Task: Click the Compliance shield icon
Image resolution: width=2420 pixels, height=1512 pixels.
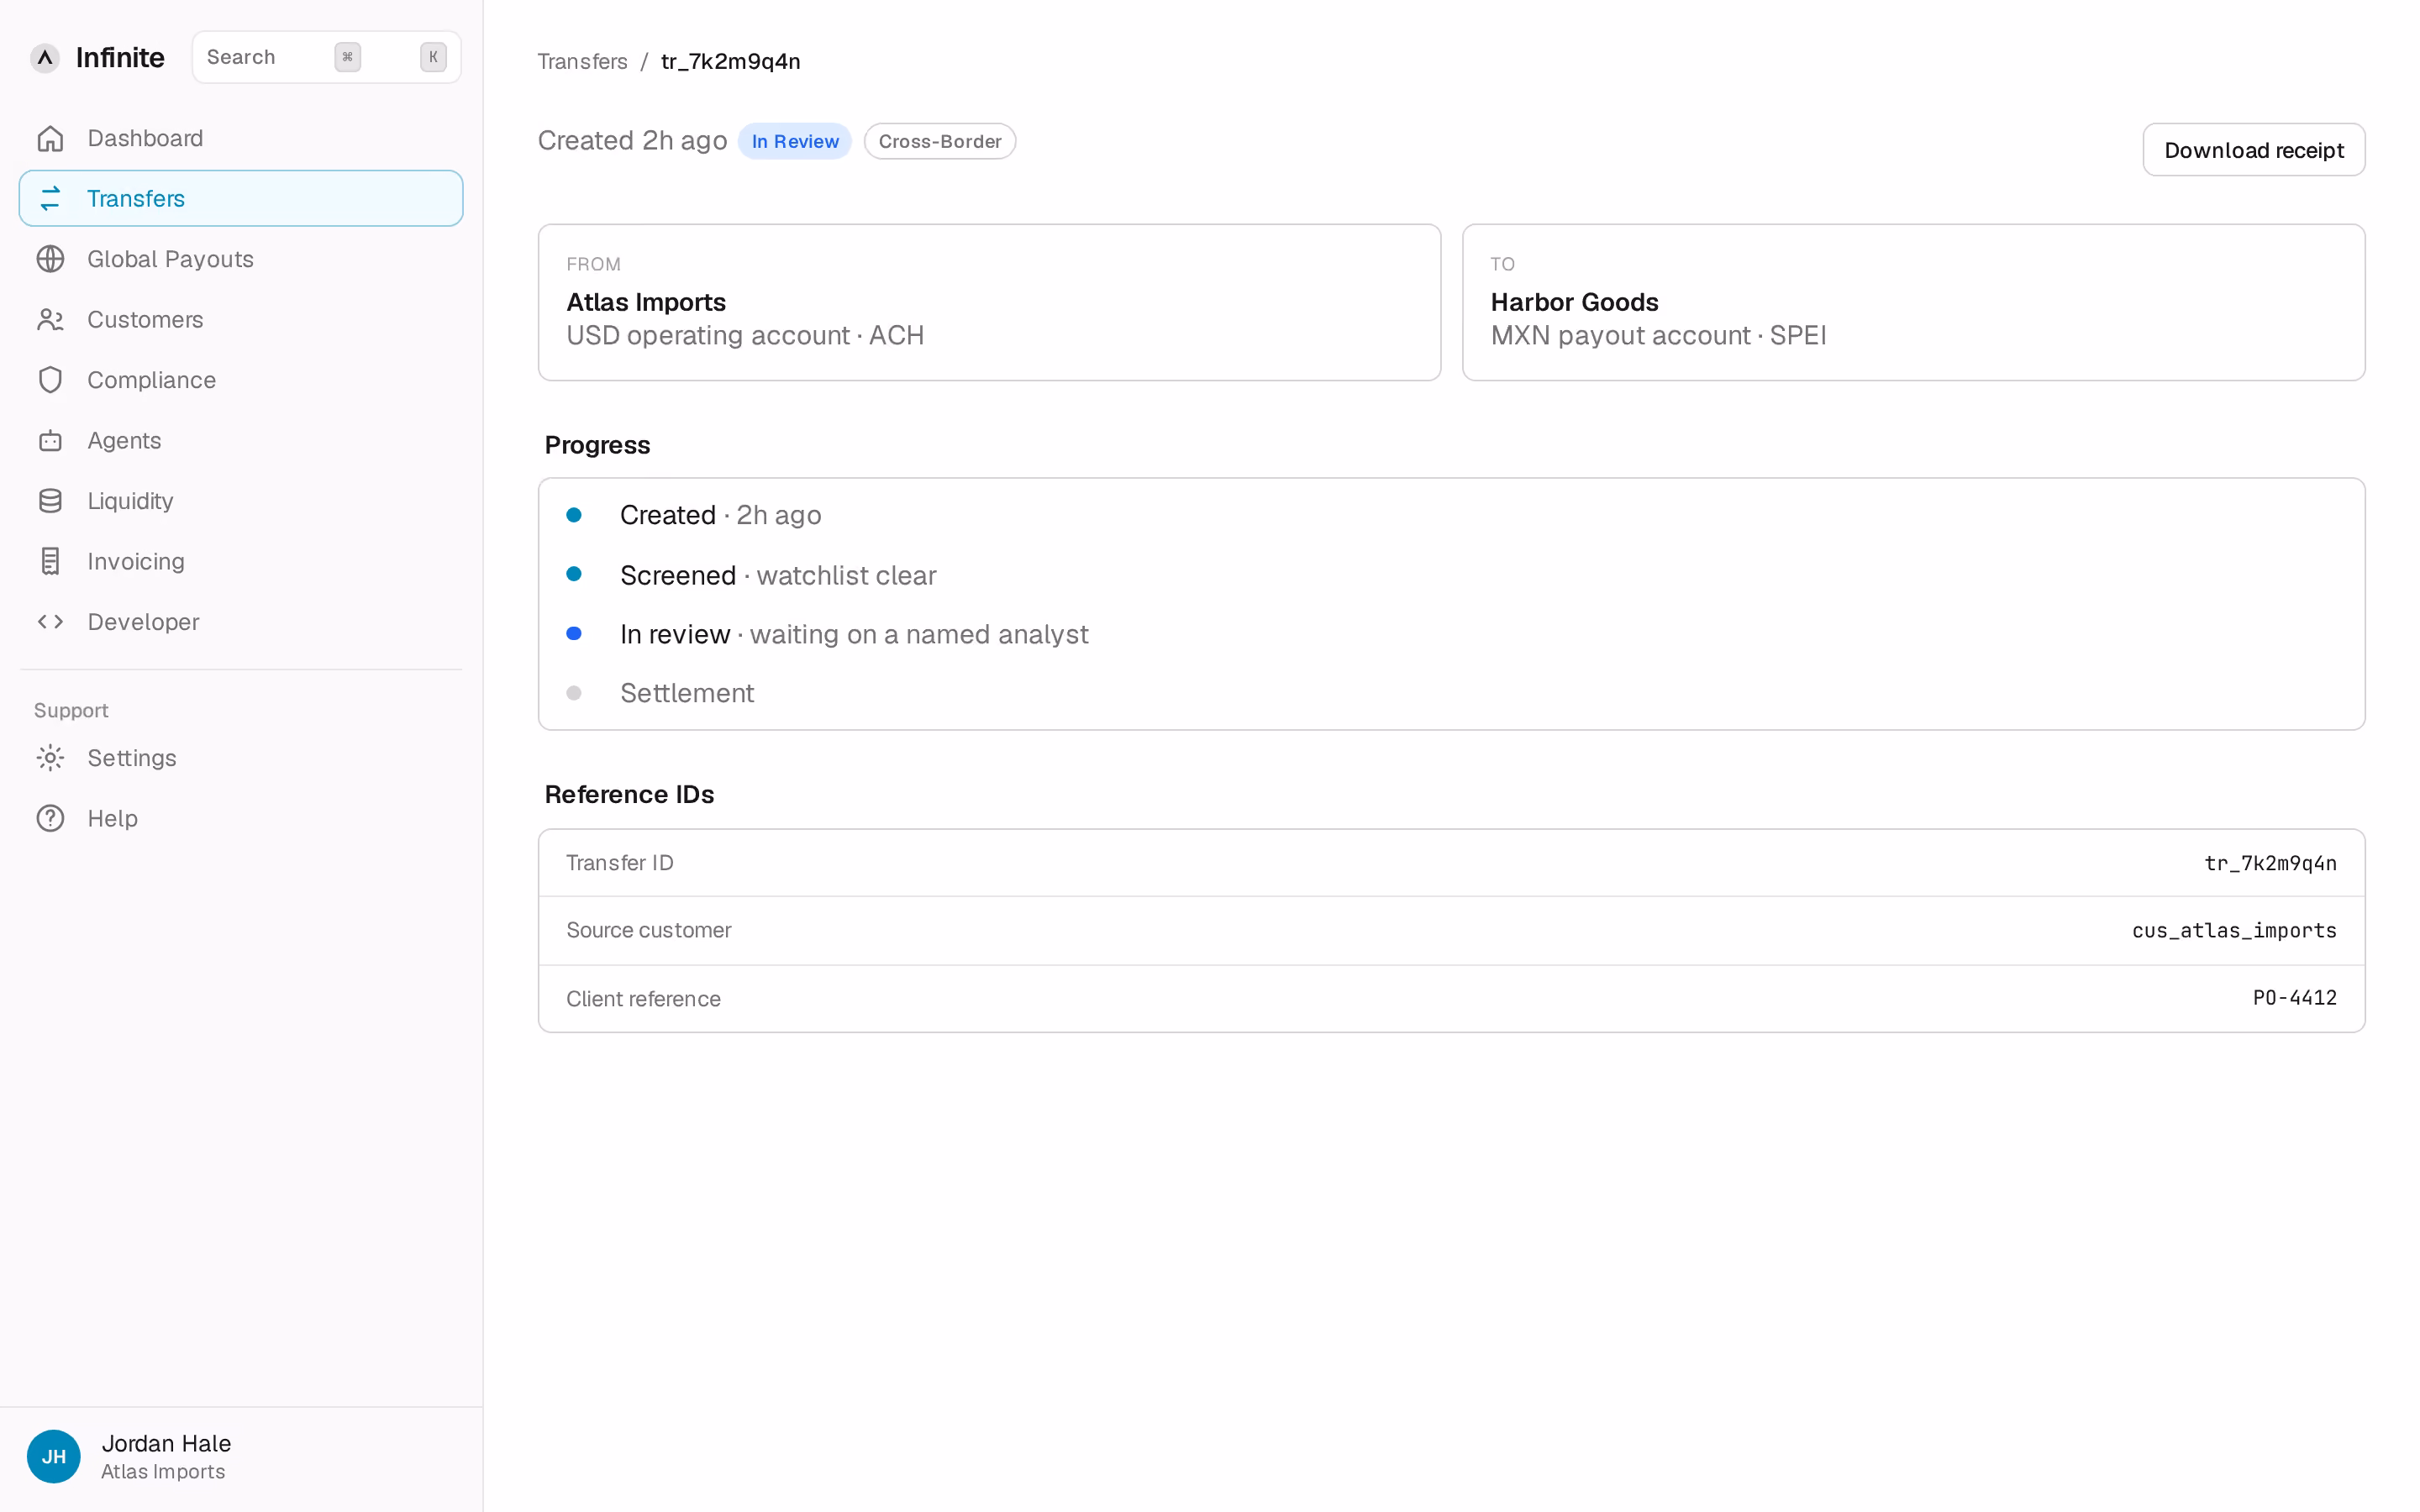Action: pyautogui.click(x=50, y=380)
